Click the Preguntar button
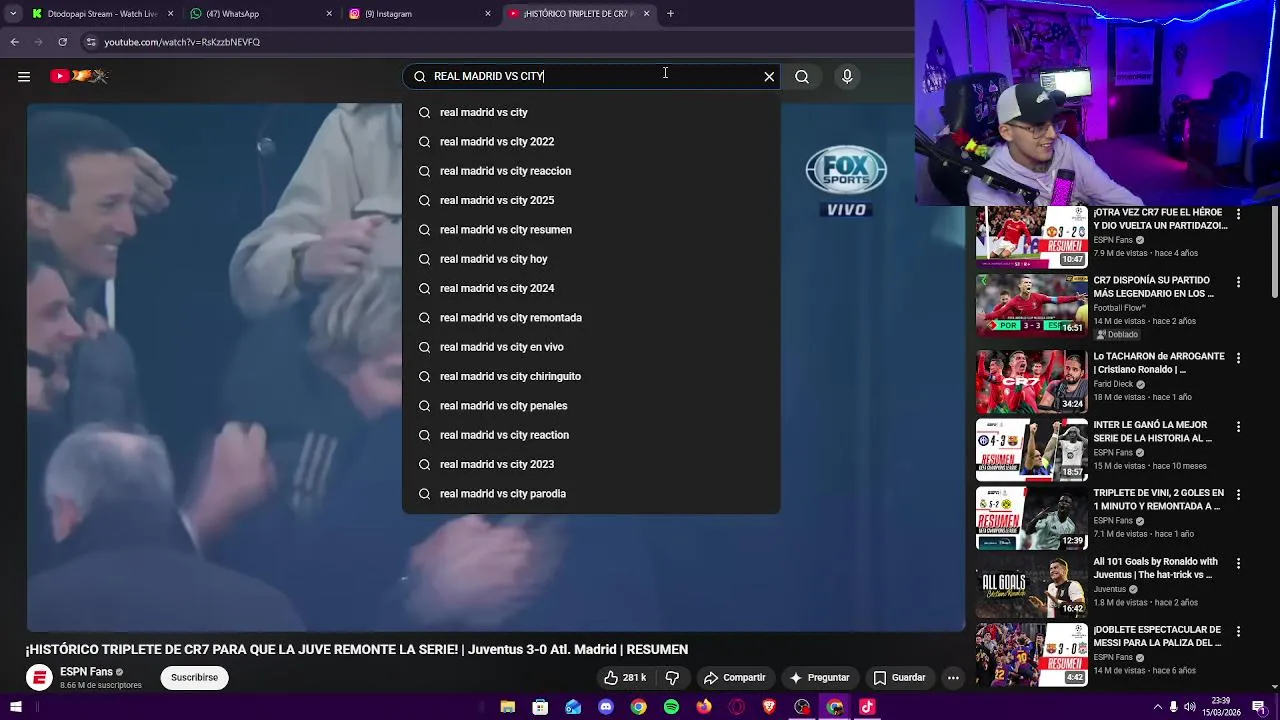The image size is (1280, 720). pos(819,678)
